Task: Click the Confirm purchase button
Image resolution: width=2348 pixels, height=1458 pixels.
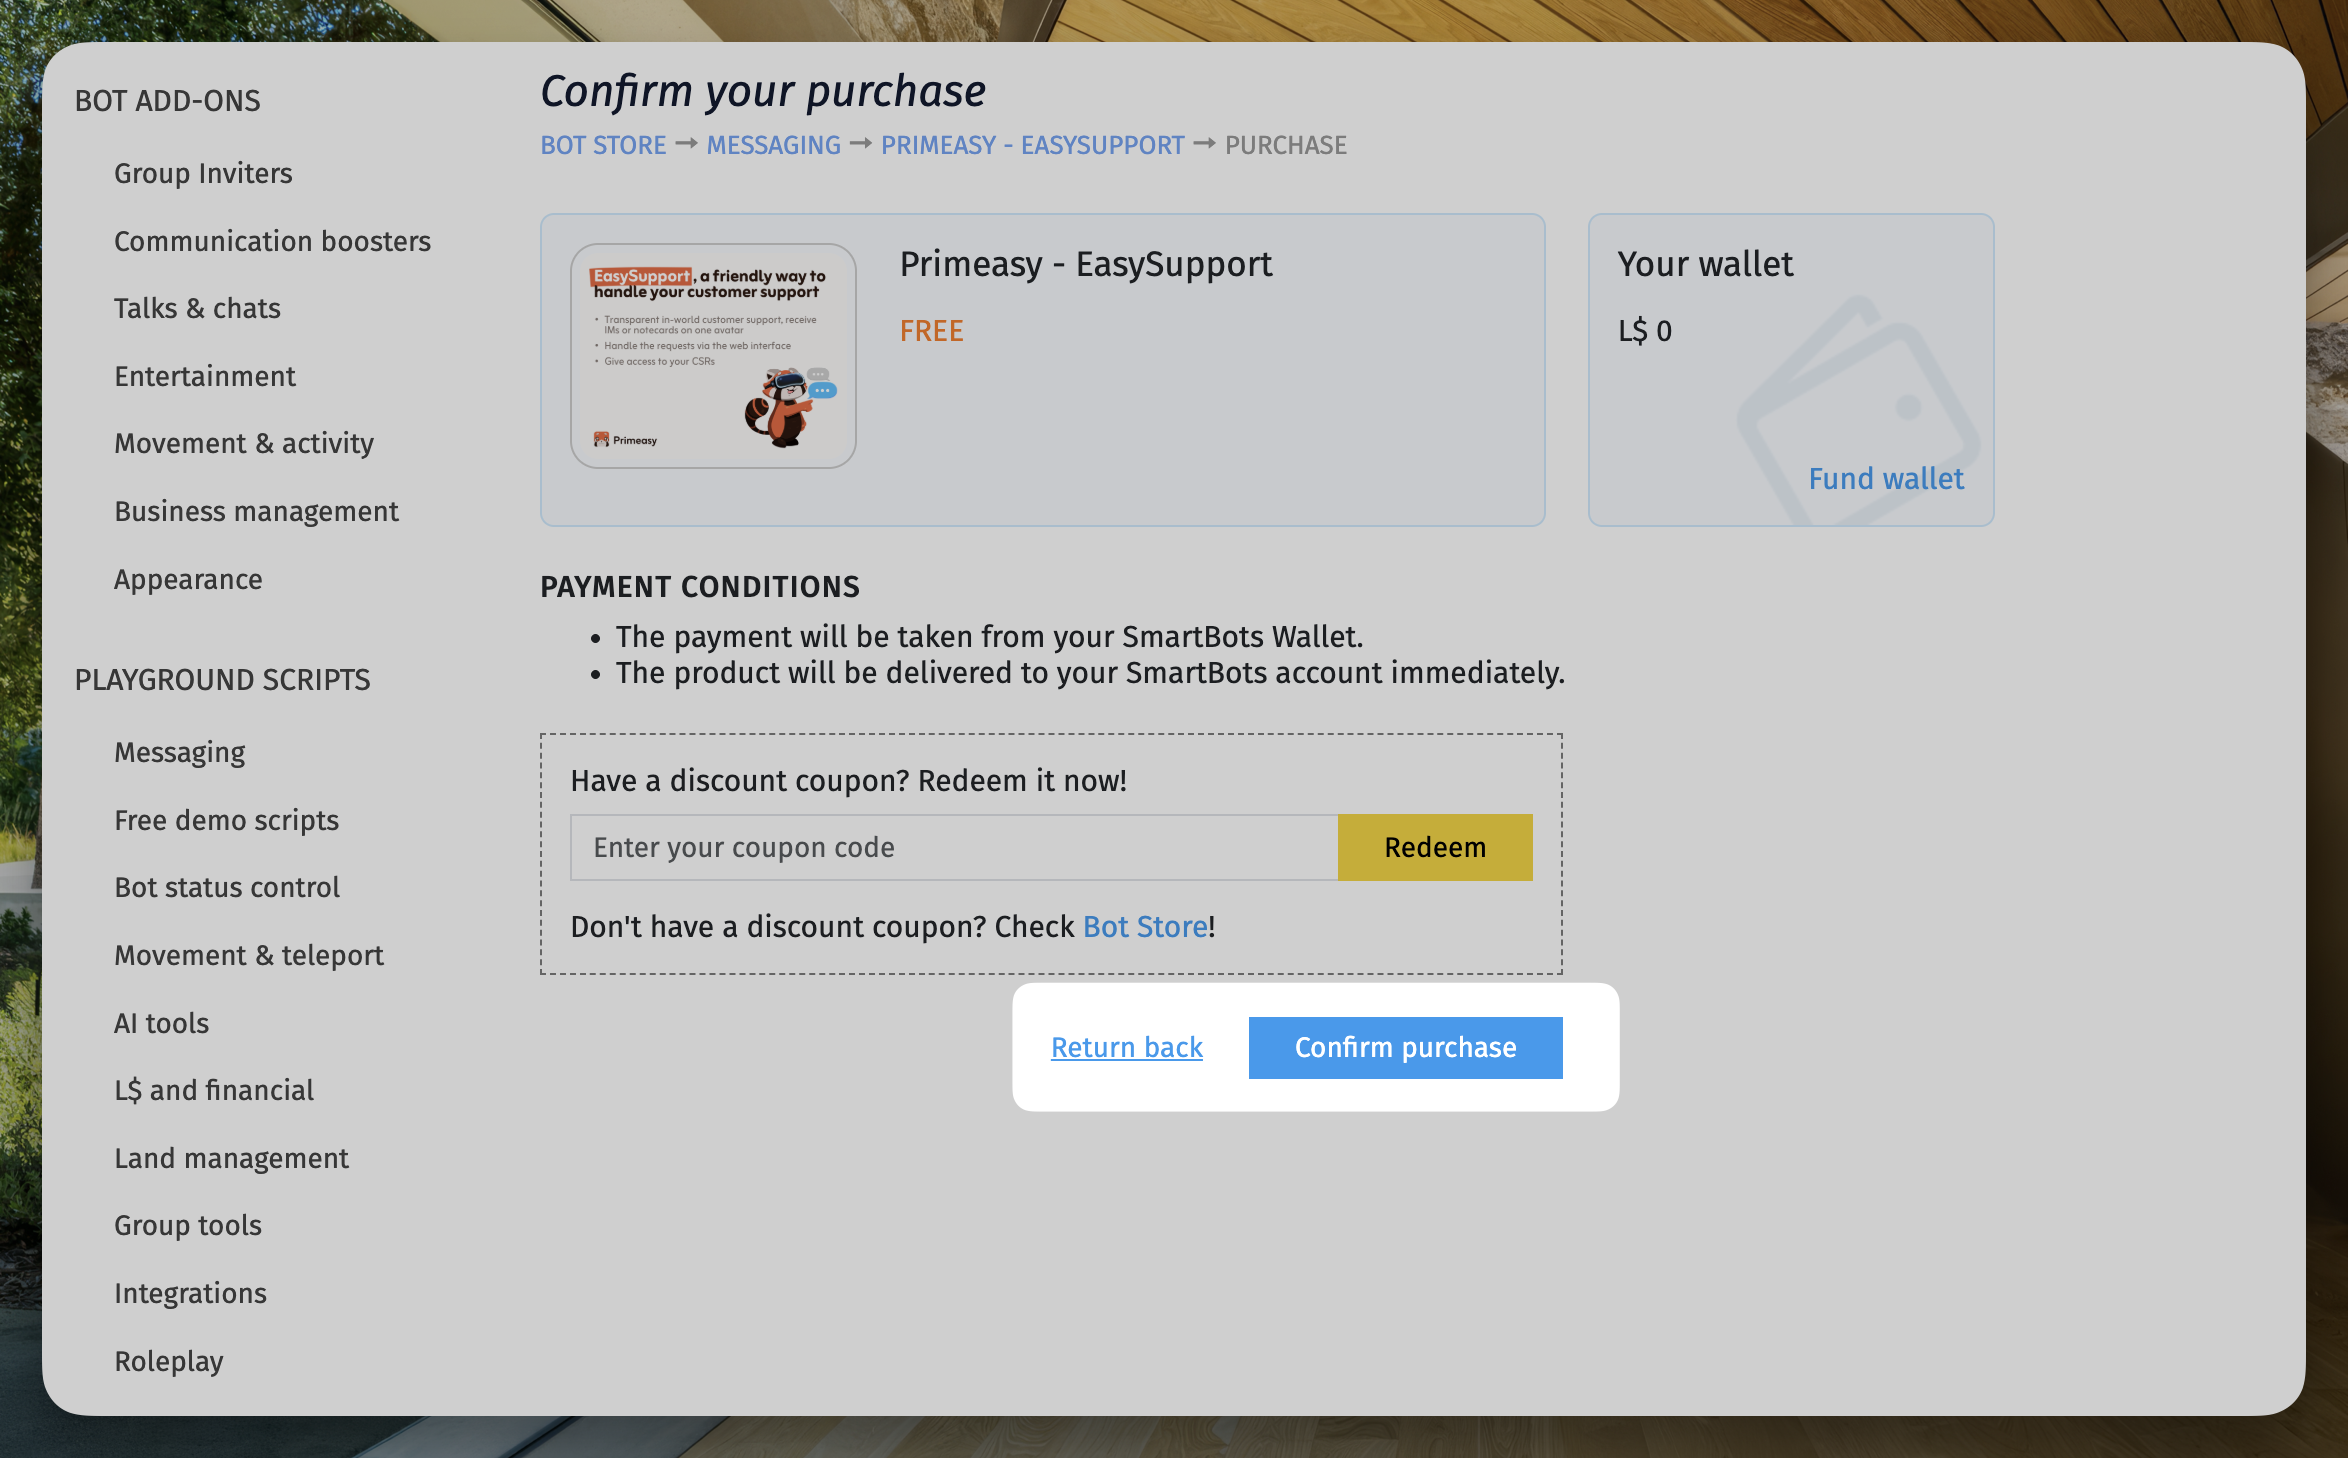Action: 1405,1047
